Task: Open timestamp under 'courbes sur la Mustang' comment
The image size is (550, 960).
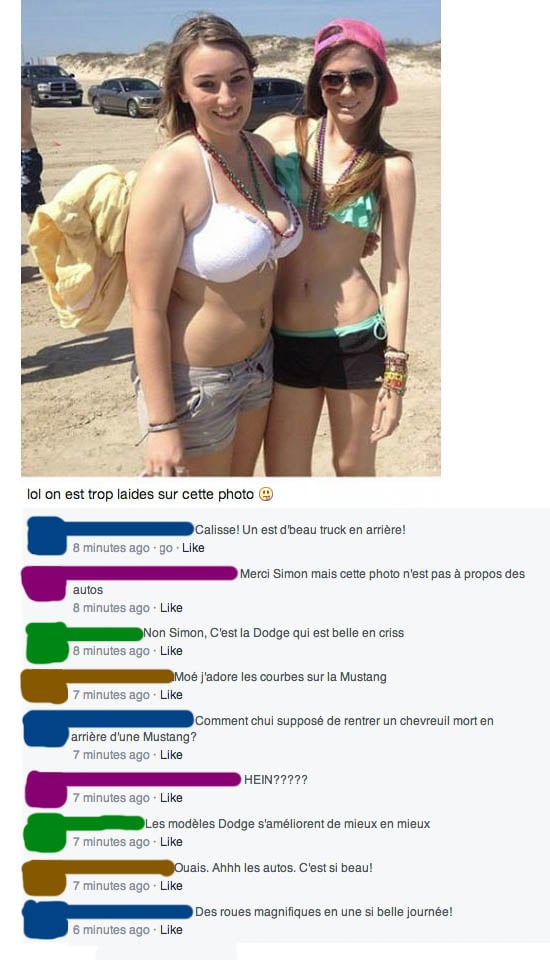Action: coord(111,695)
